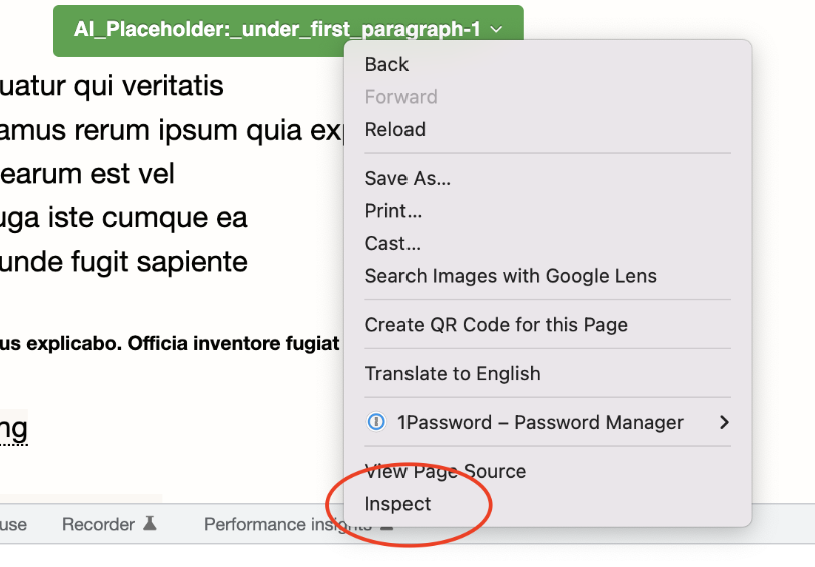The height and width of the screenshot is (567, 815).
Task: Click the greyed-out Forward menu entry
Action: 401,97
